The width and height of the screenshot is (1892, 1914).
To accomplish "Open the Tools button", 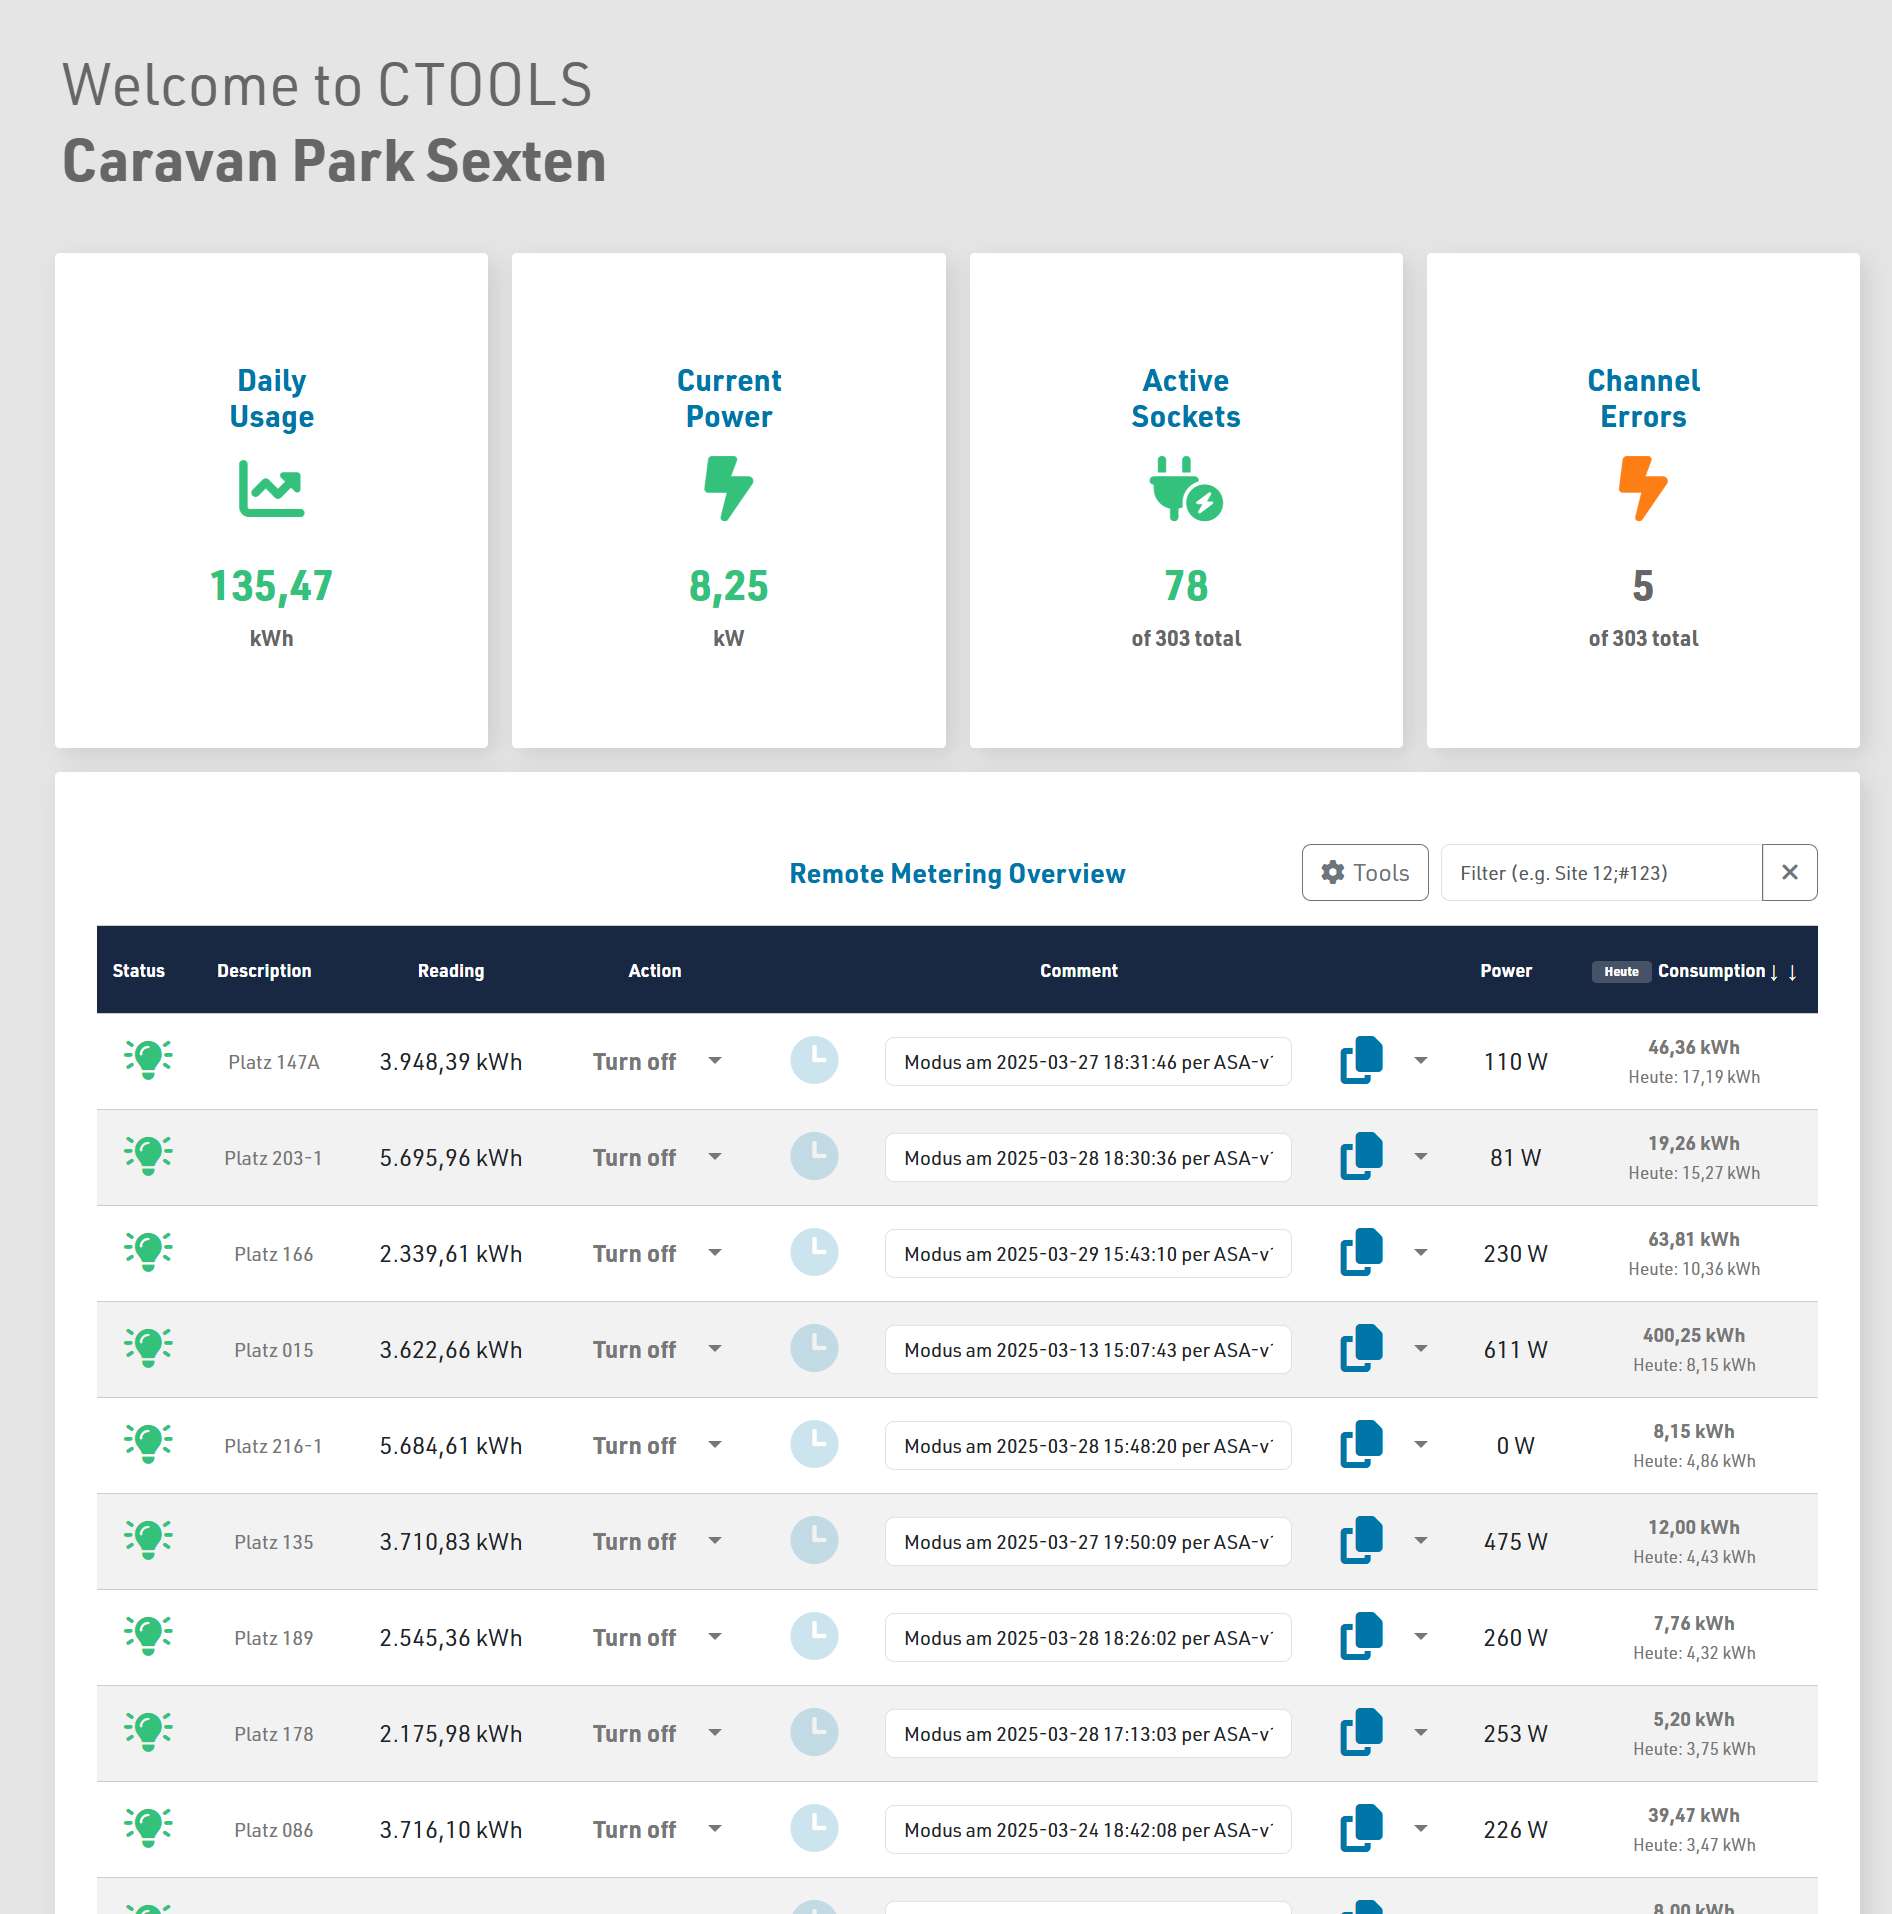I will pos(1364,872).
